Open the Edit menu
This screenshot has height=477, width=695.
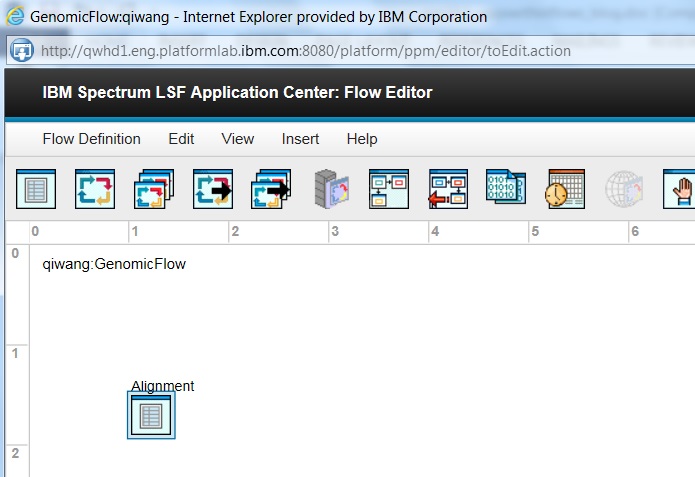click(181, 139)
